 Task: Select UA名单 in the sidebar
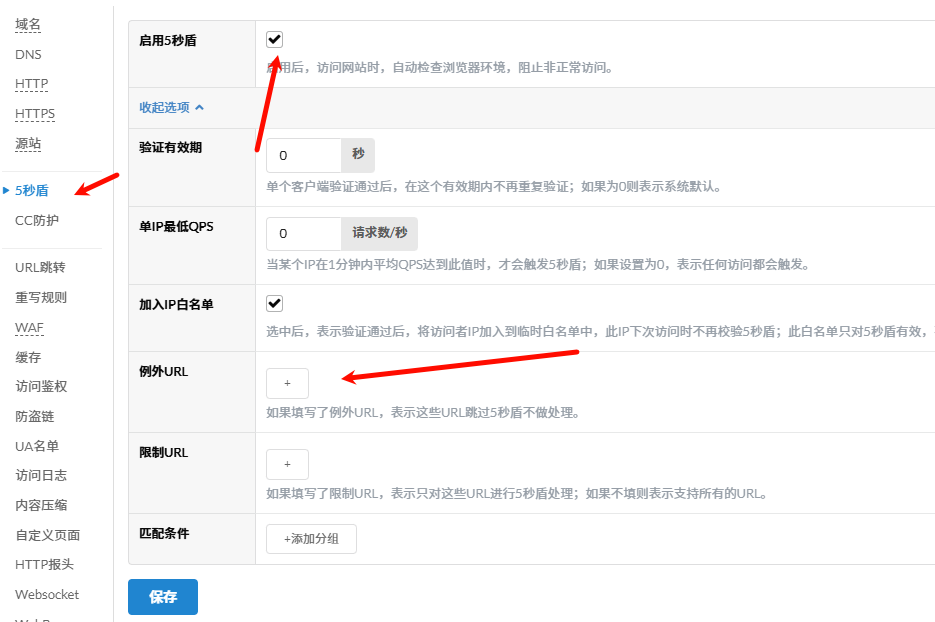37,446
